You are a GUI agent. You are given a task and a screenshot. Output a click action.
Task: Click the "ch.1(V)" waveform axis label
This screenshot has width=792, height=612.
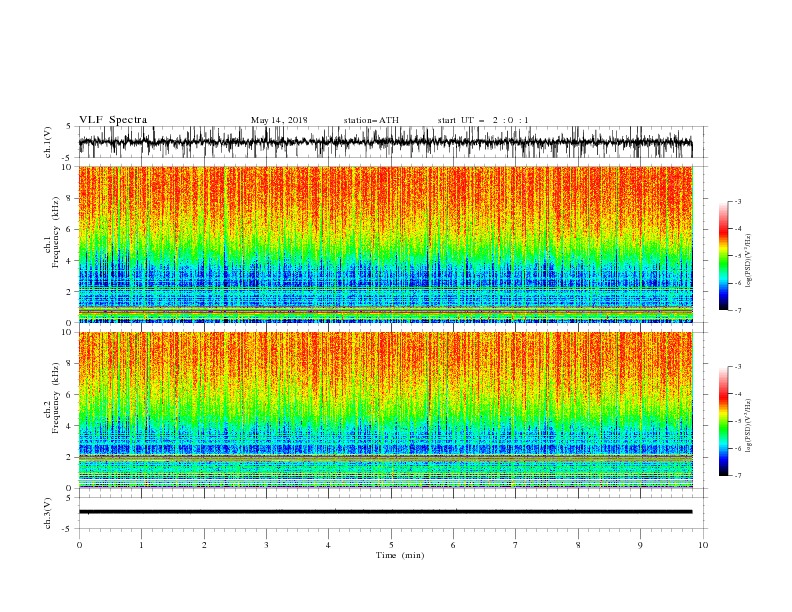[48, 142]
